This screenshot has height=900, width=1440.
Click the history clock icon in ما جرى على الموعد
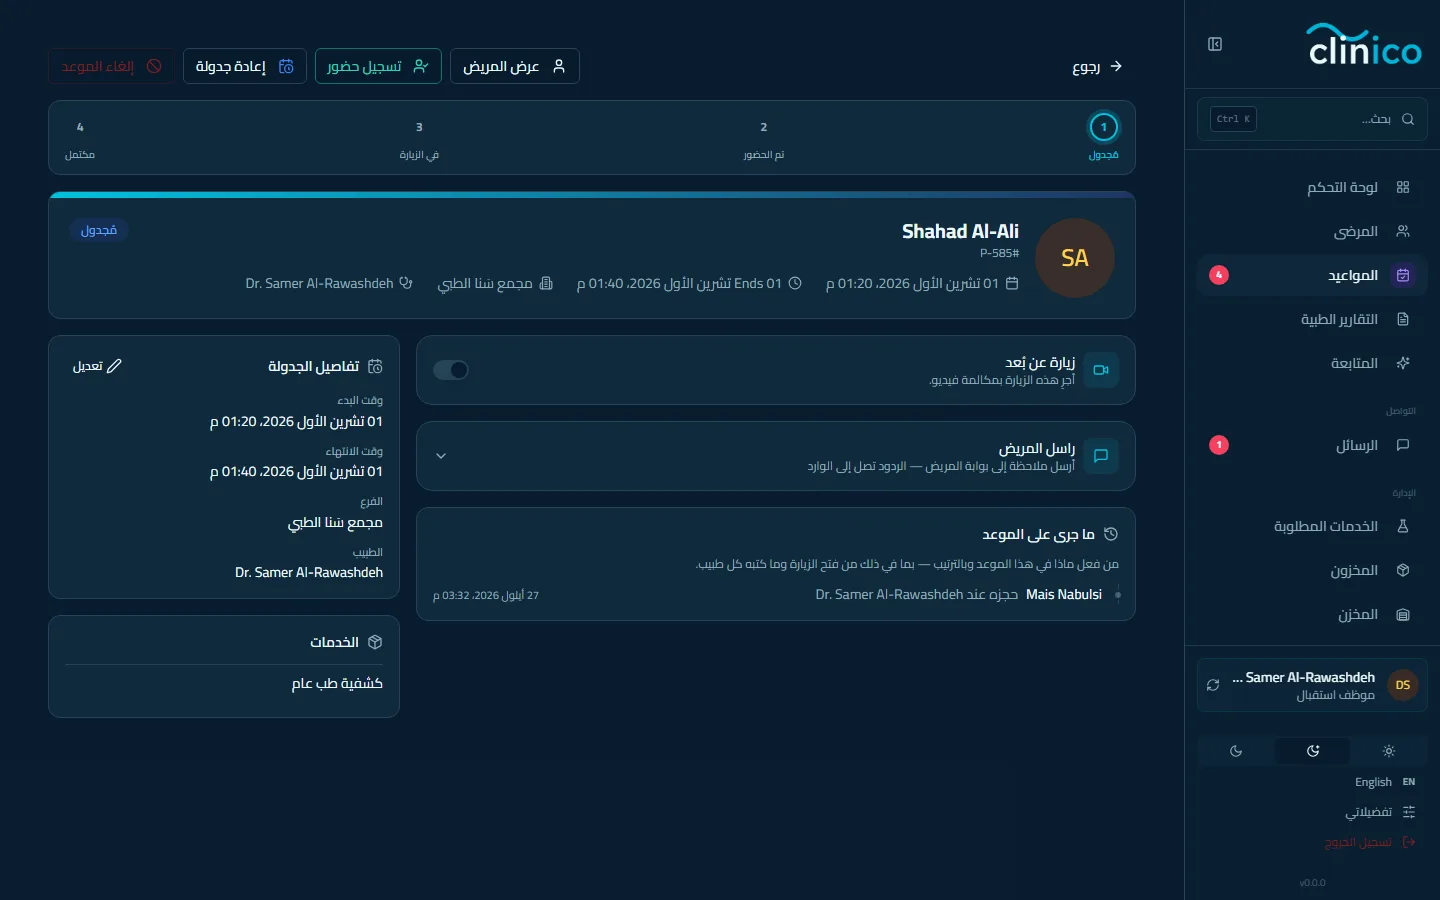(1110, 534)
